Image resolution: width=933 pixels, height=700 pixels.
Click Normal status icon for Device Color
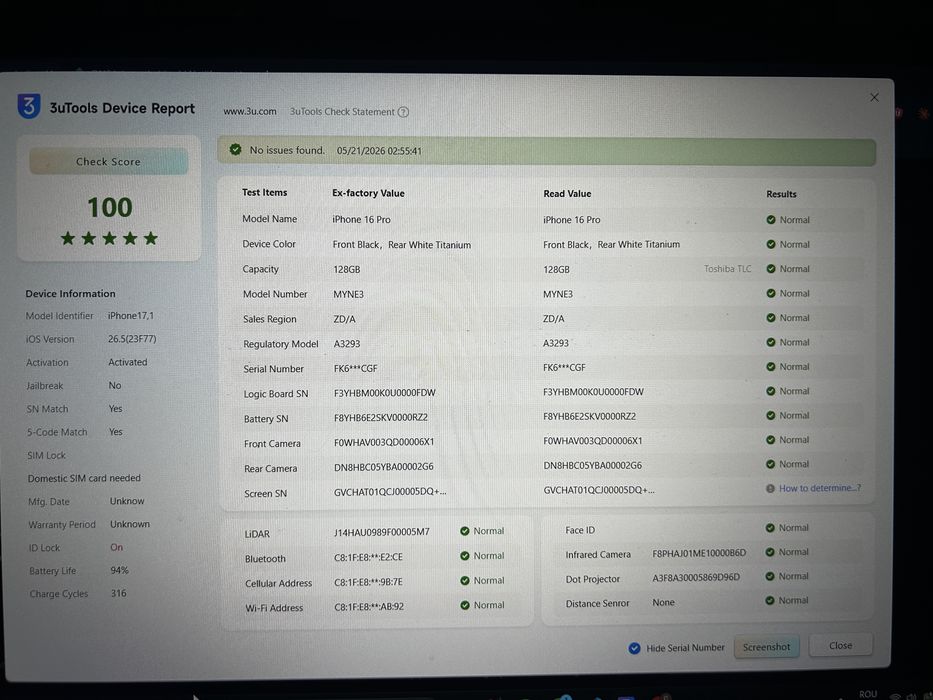771,244
